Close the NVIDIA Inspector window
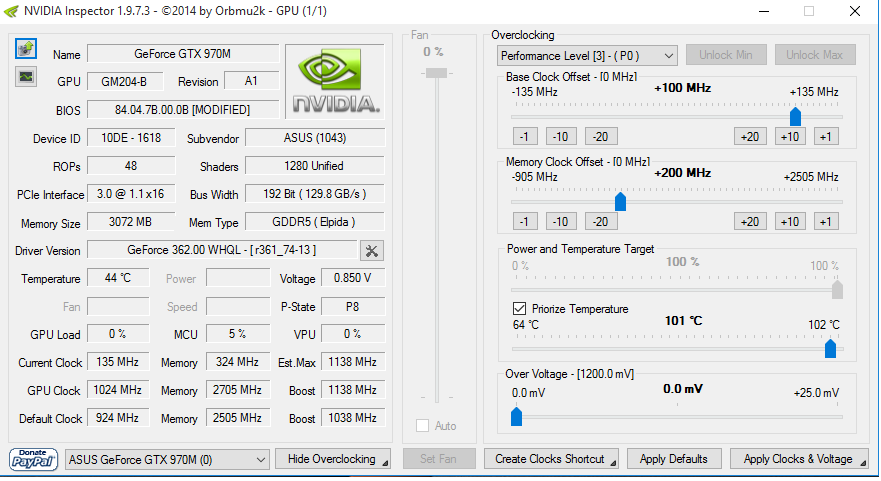The height and width of the screenshot is (481, 881). click(x=855, y=11)
